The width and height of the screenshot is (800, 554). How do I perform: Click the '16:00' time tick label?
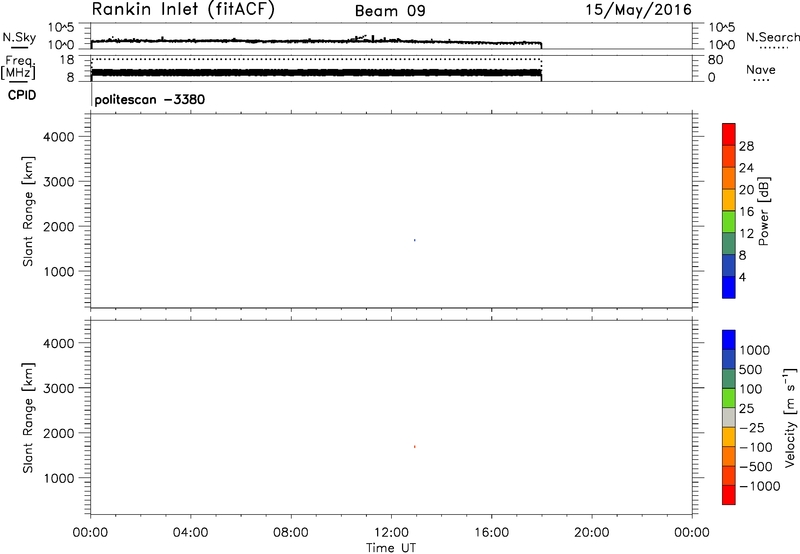pyautogui.click(x=491, y=533)
